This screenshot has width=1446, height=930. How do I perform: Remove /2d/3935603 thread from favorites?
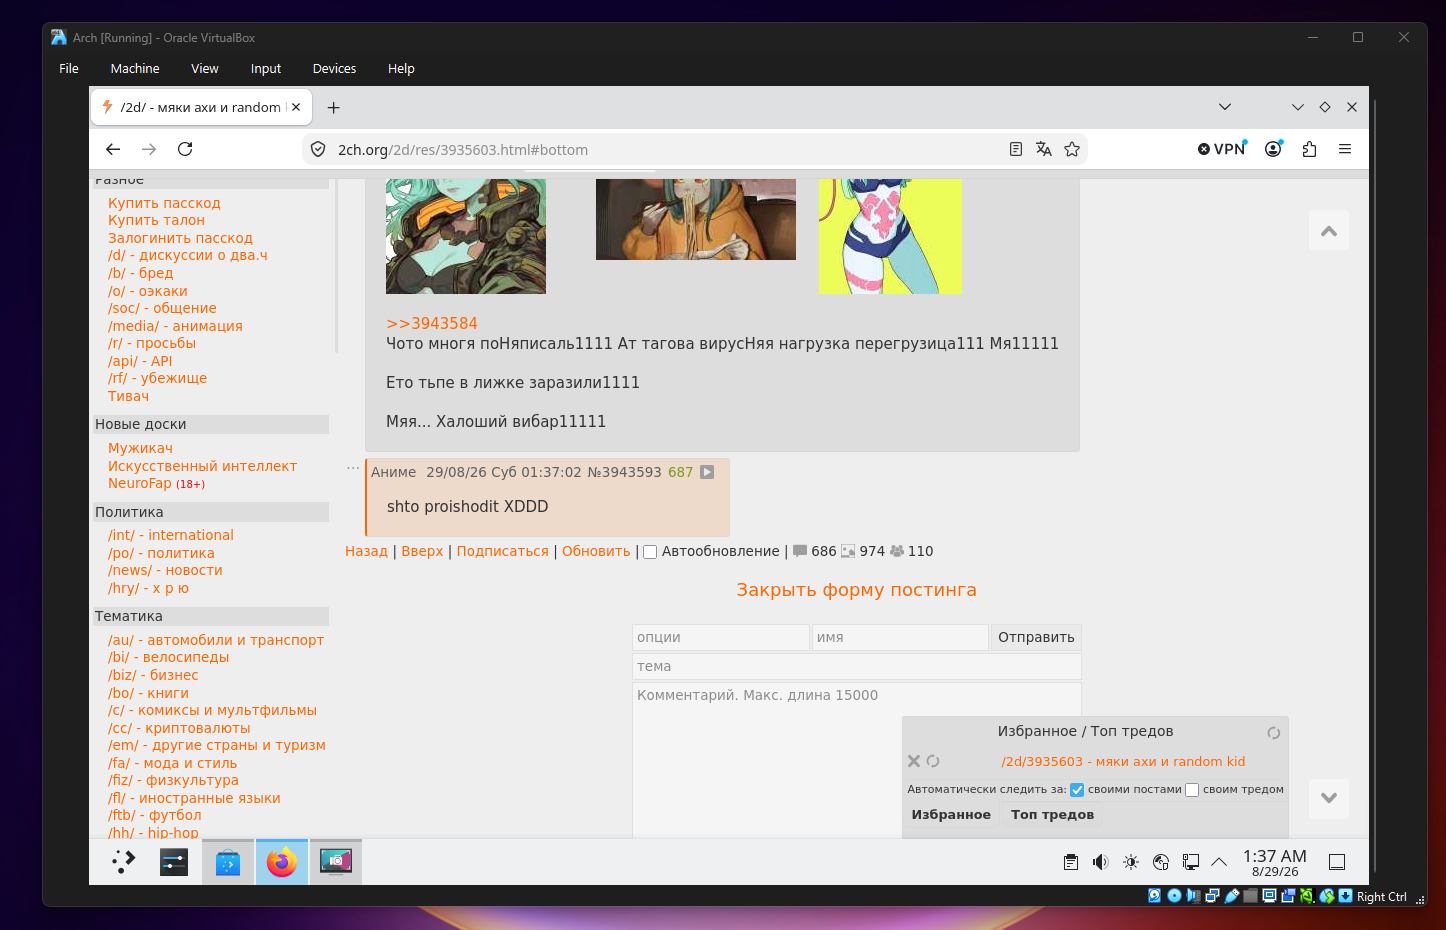point(914,761)
